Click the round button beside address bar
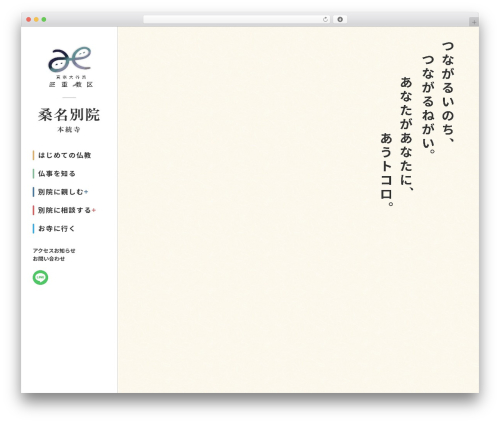The image size is (500, 423). coord(340,20)
